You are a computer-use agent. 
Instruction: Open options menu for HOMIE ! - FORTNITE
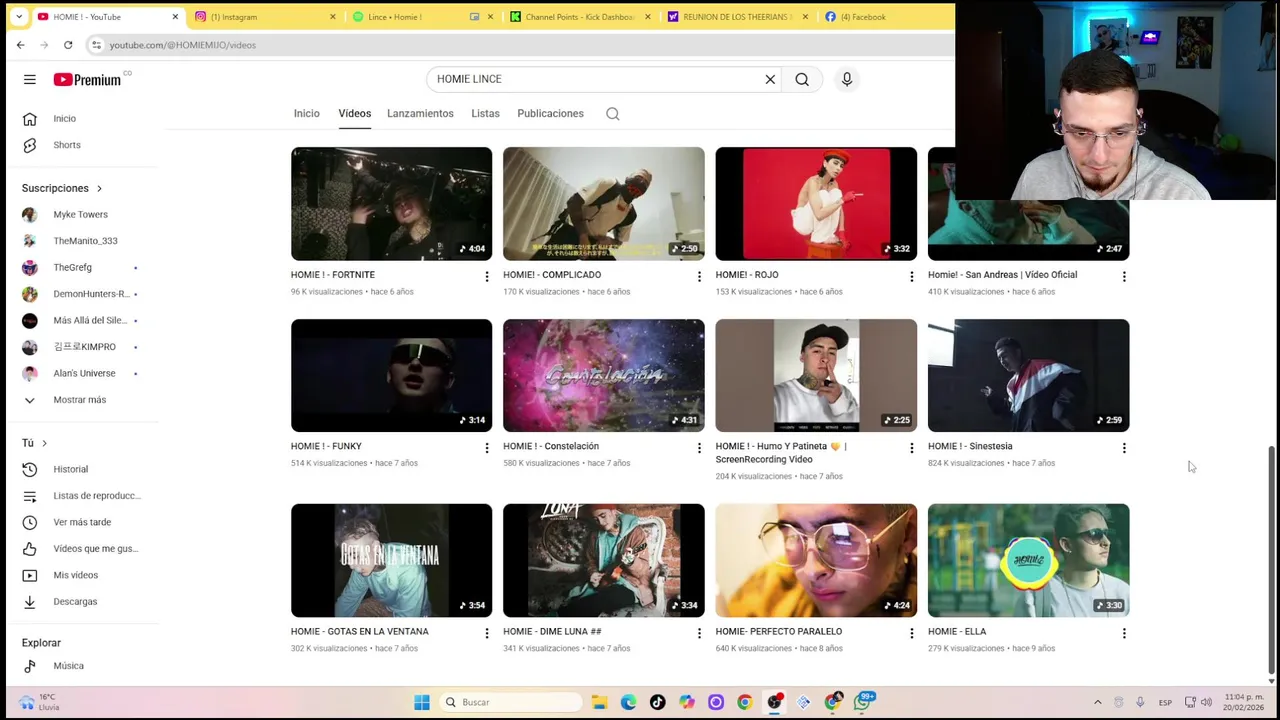487,276
